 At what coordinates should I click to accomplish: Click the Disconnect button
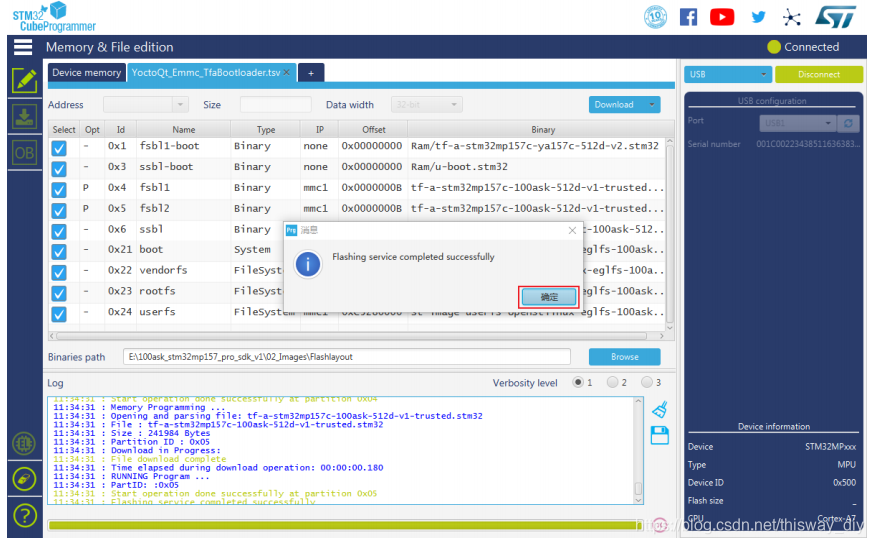[x=819, y=74]
